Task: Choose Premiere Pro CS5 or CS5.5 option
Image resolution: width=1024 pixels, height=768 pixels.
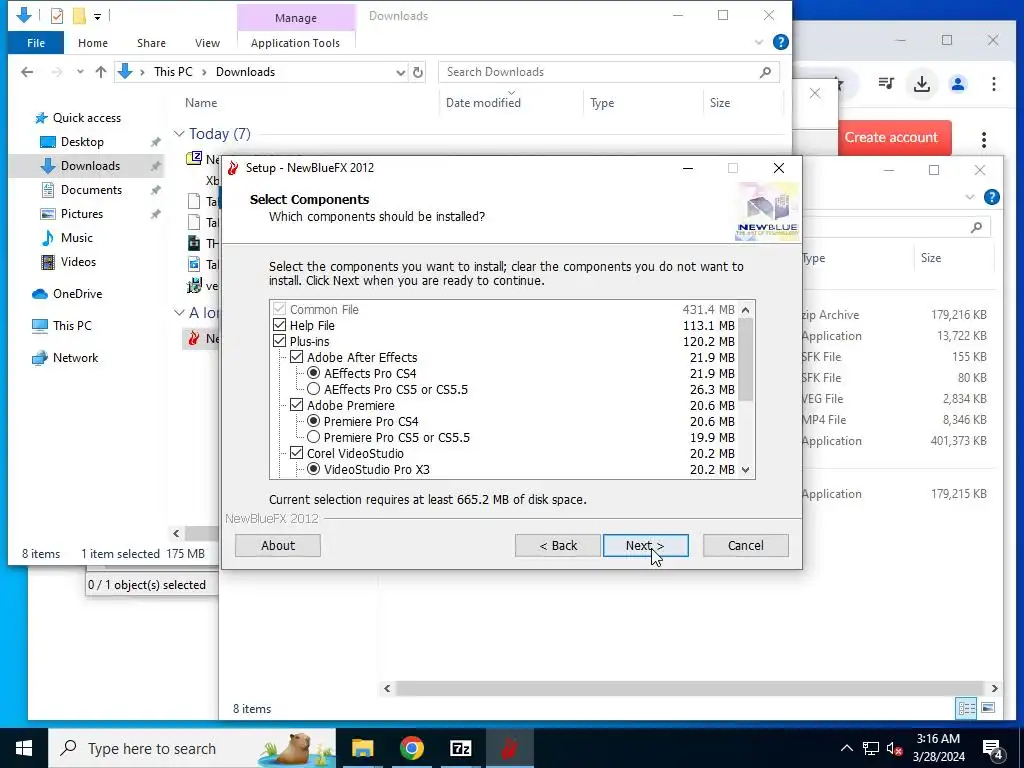Action: pos(313,437)
